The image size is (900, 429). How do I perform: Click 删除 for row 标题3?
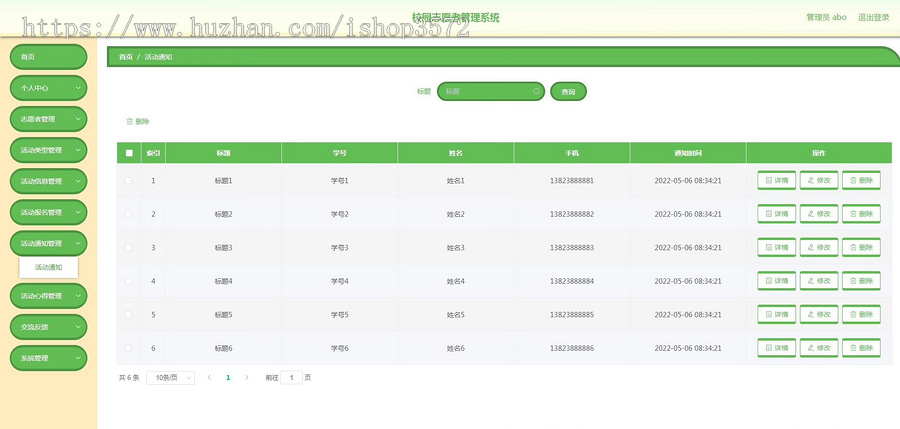click(862, 248)
